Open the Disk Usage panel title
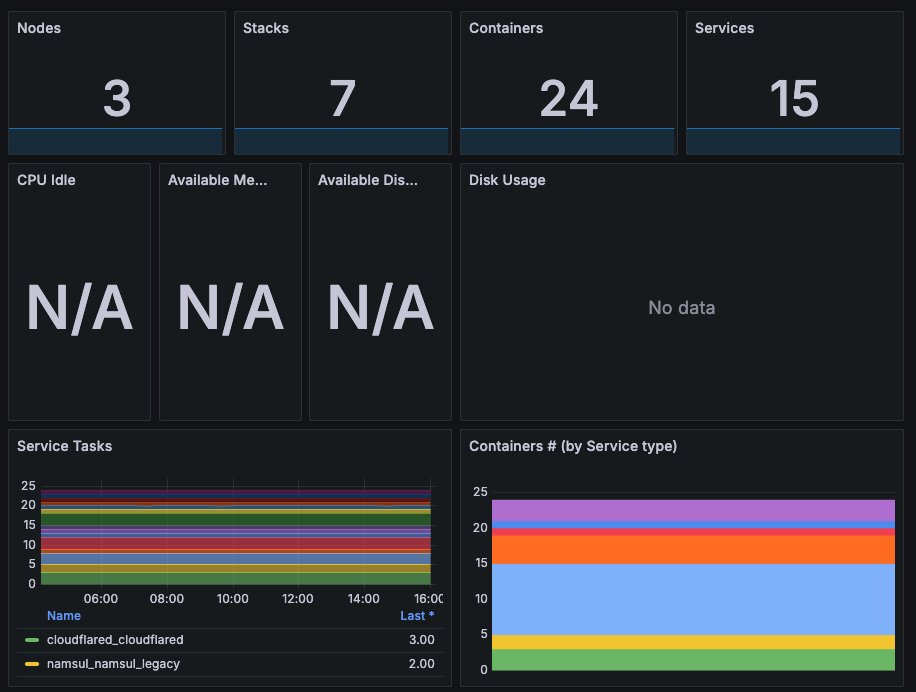 (507, 180)
